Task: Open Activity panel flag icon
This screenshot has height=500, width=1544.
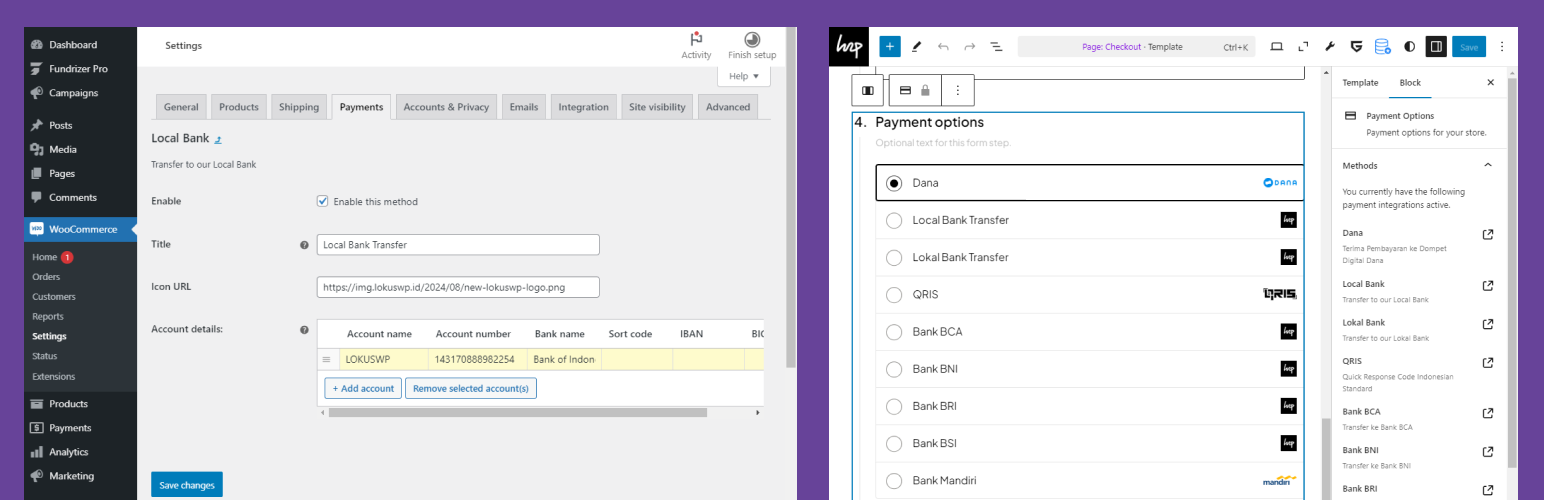Action: [696, 40]
